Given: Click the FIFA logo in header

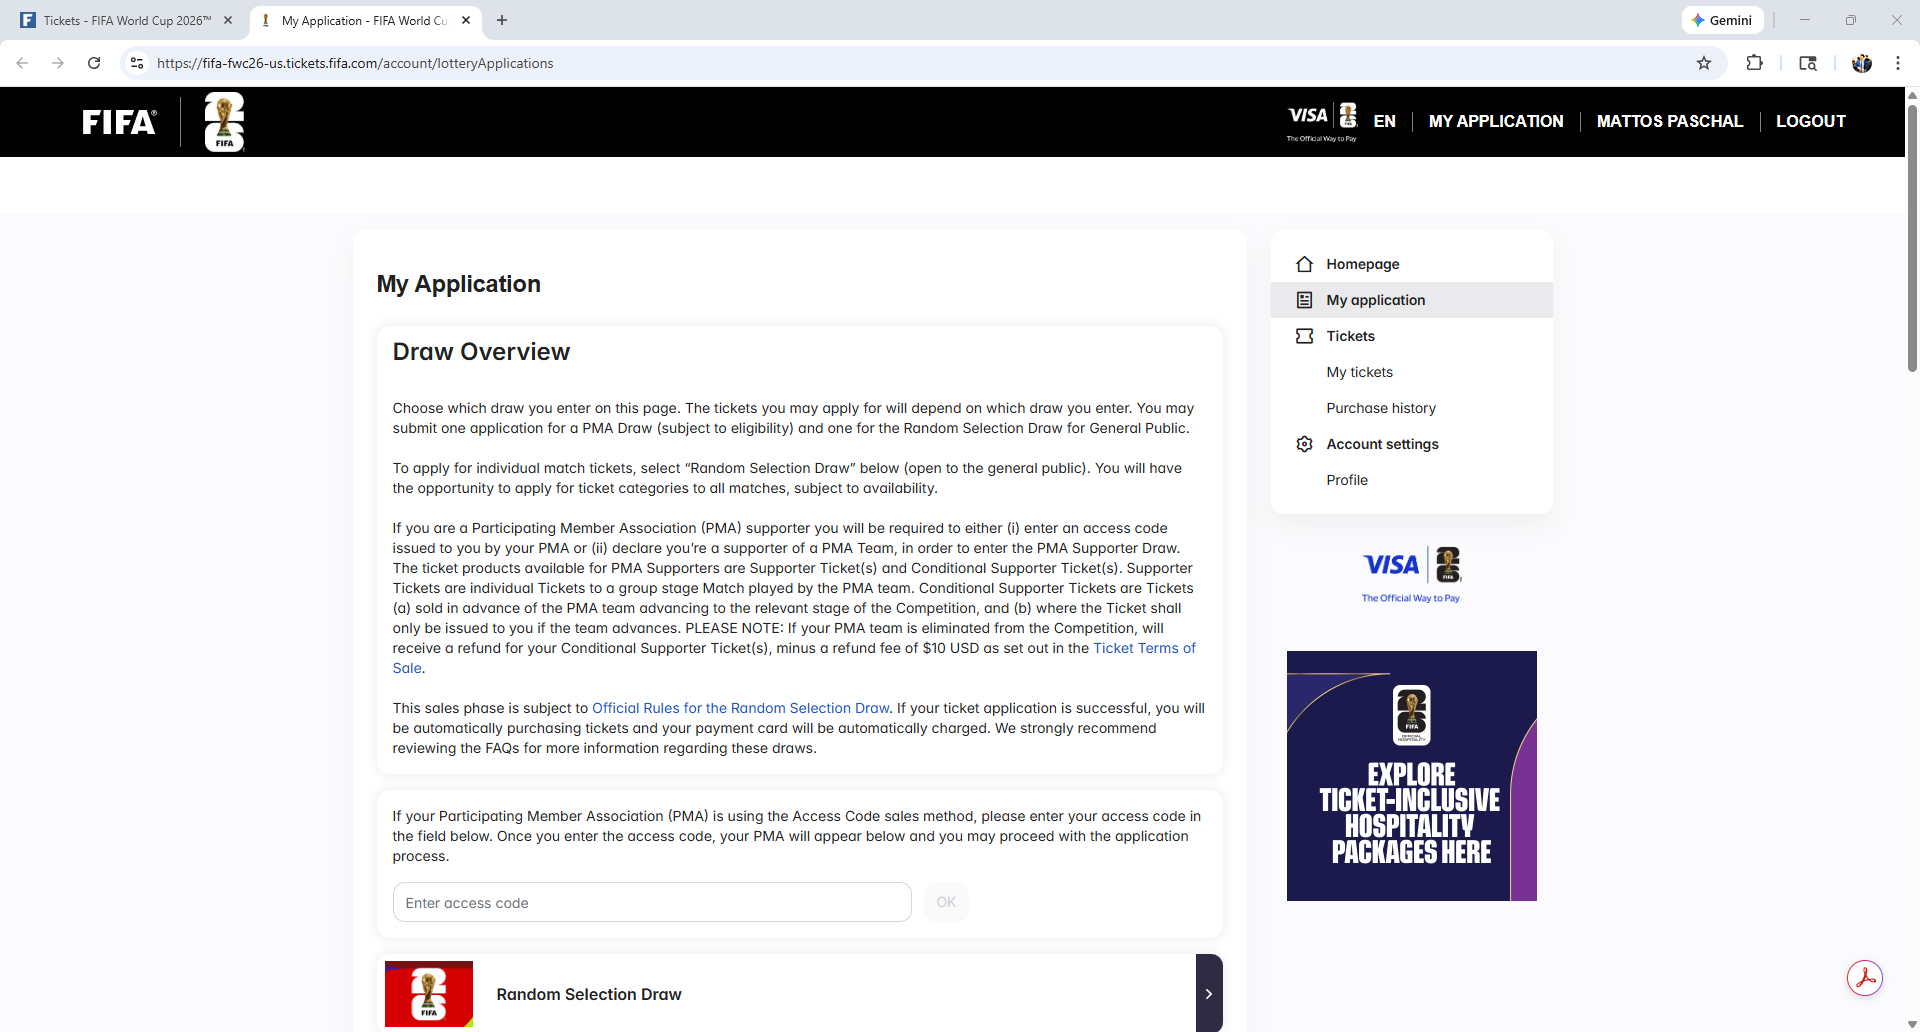Looking at the screenshot, I should click(119, 122).
